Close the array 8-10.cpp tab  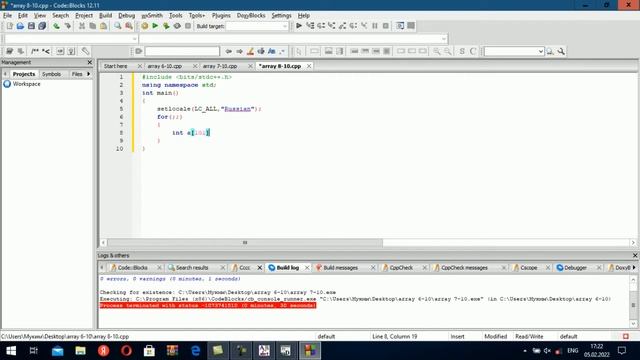tap(309, 66)
